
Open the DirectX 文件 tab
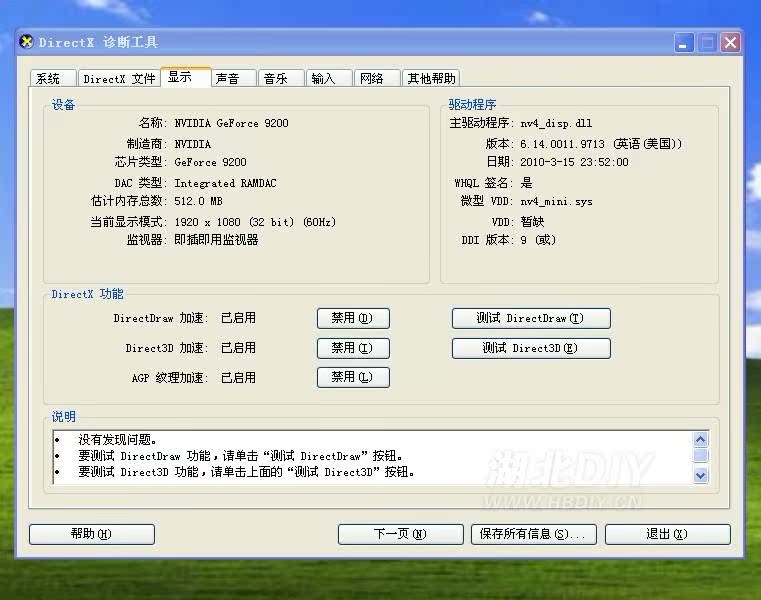(119, 78)
